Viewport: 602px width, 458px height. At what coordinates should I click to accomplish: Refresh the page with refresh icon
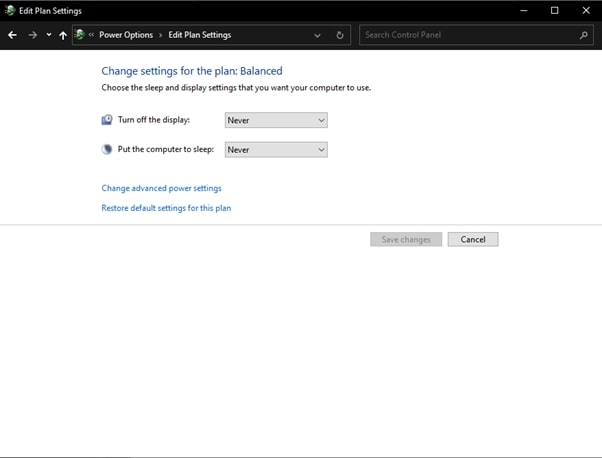340,35
